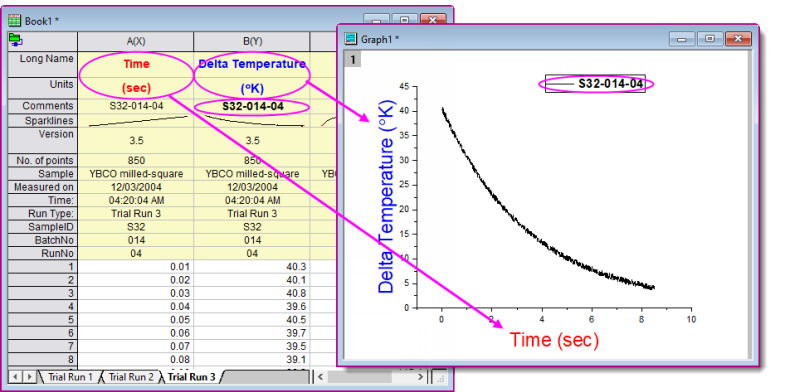Image resolution: width=799 pixels, height=392 pixels.
Task: Switch to the Trial Run 1 tab
Action: click(70, 377)
